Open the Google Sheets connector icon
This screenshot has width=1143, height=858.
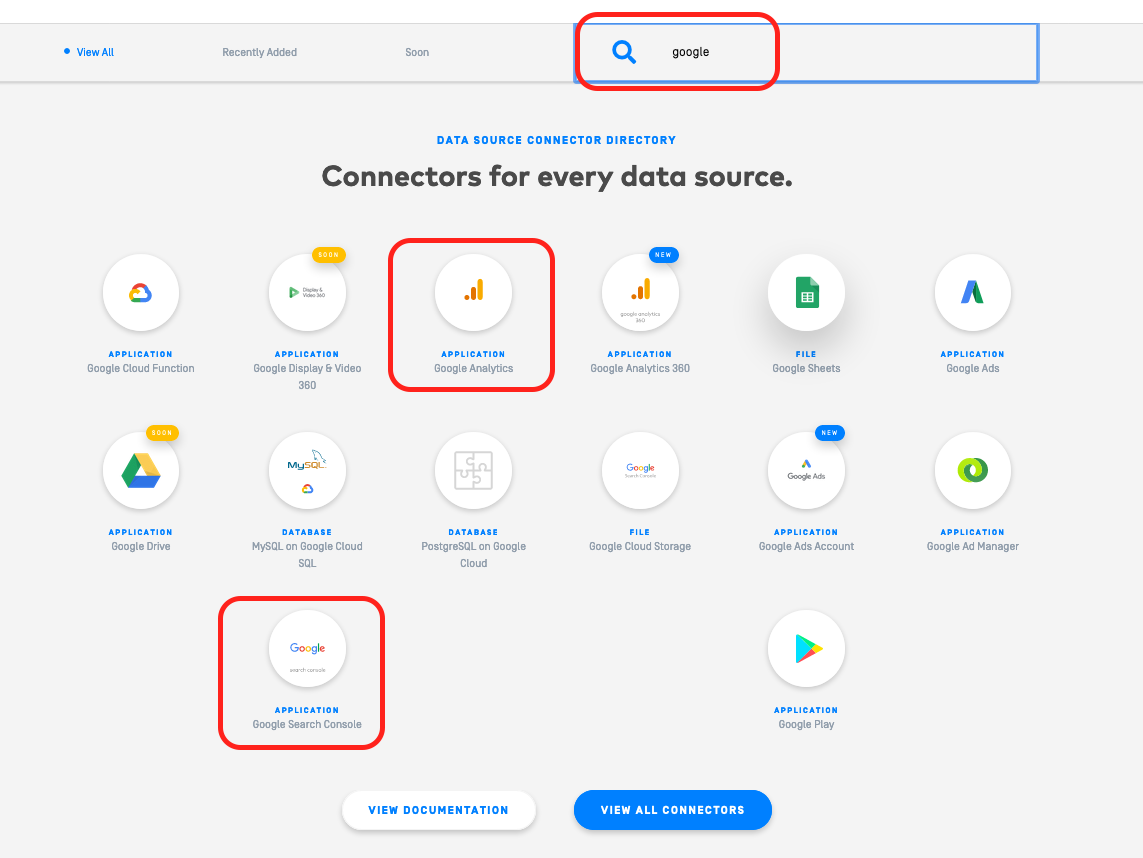coord(806,292)
